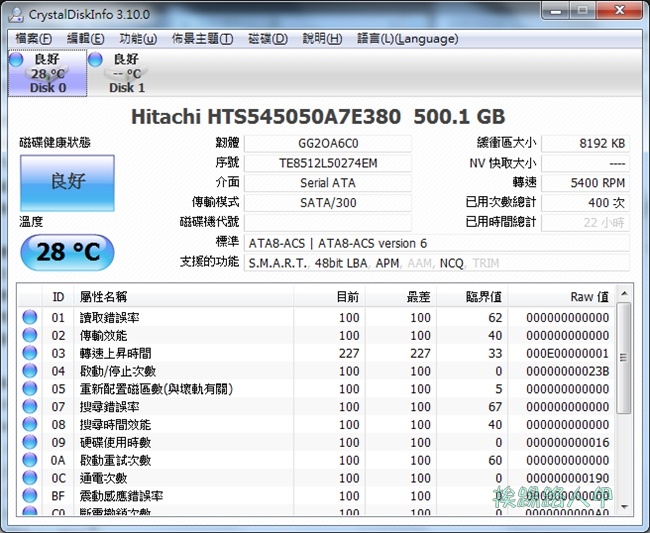The image size is (650, 533).
Task: Click the Raw 值 column header
Action: (x=562, y=297)
